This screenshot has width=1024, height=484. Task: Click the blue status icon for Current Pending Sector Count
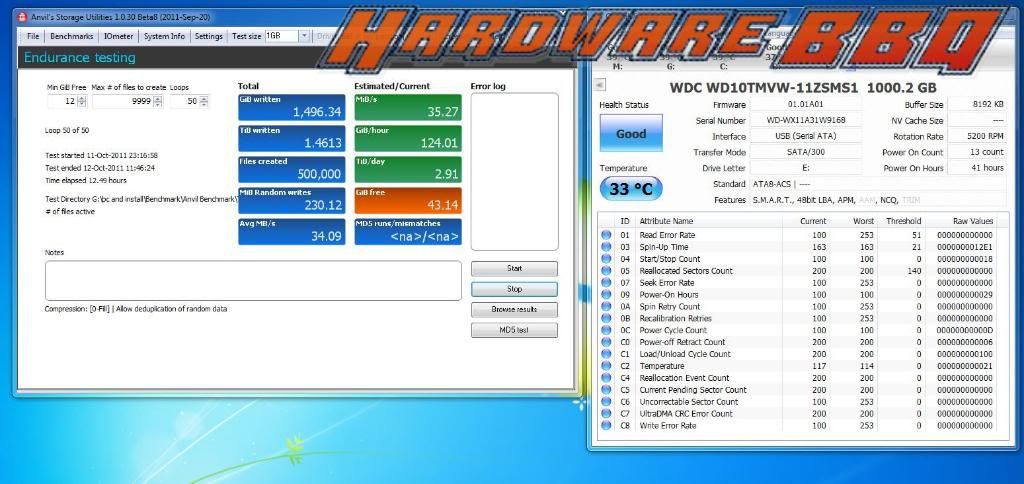(606, 390)
